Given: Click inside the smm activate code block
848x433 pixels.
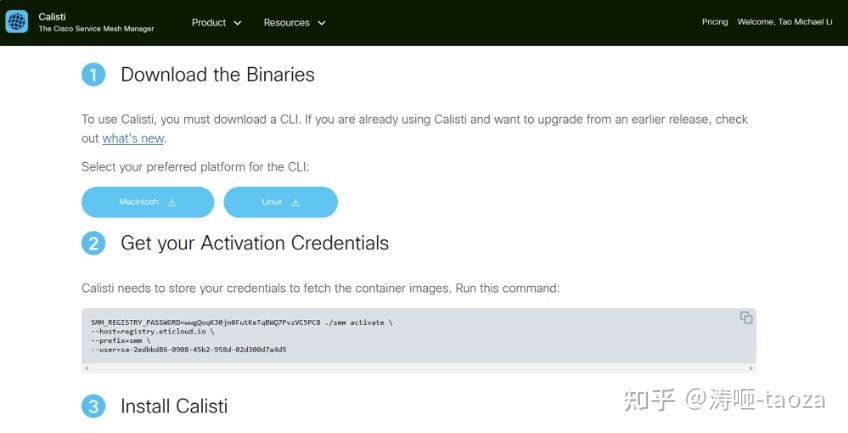Looking at the screenshot, I should click(x=400, y=336).
